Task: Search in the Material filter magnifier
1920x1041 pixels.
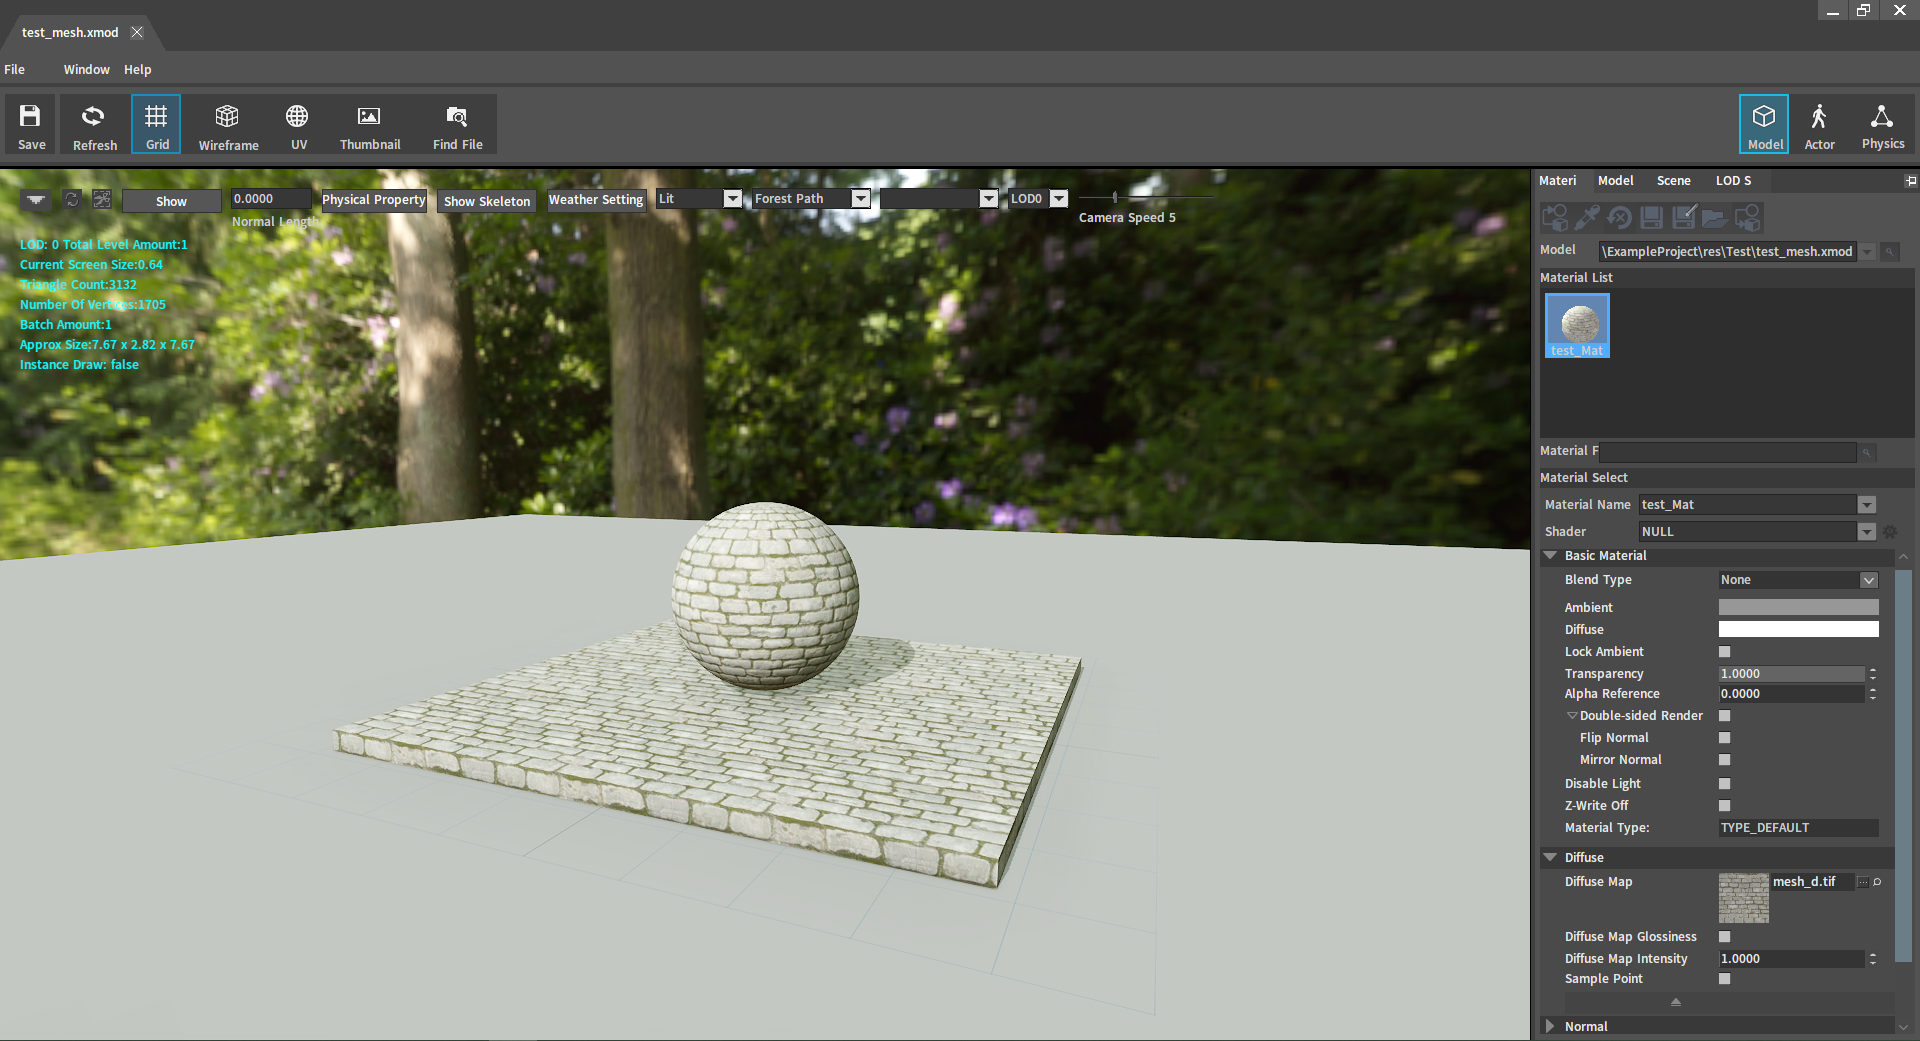Action: [x=1866, y=453]
